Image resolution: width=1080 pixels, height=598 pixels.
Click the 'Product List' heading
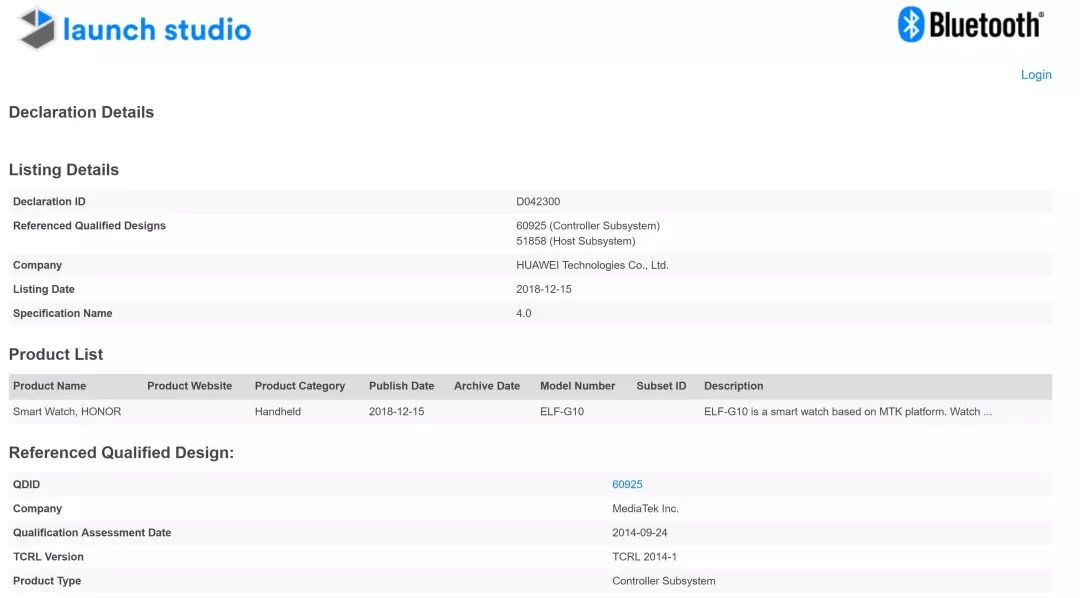click(56, 354)
